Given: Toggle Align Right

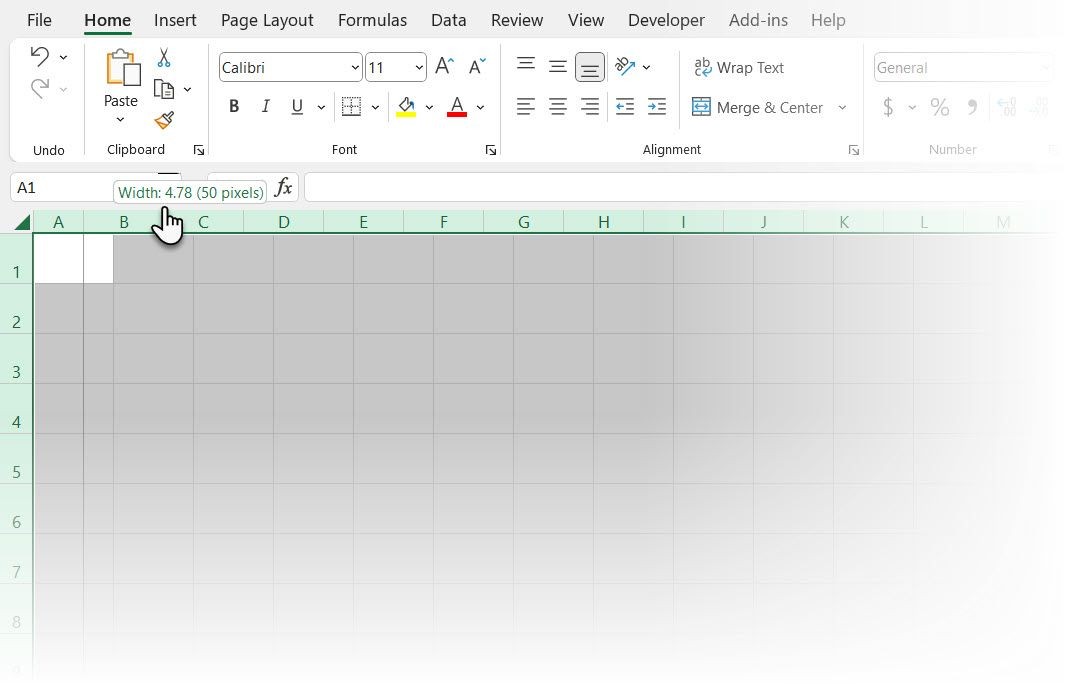Looking at the screenshot, I should coord(590,107).
